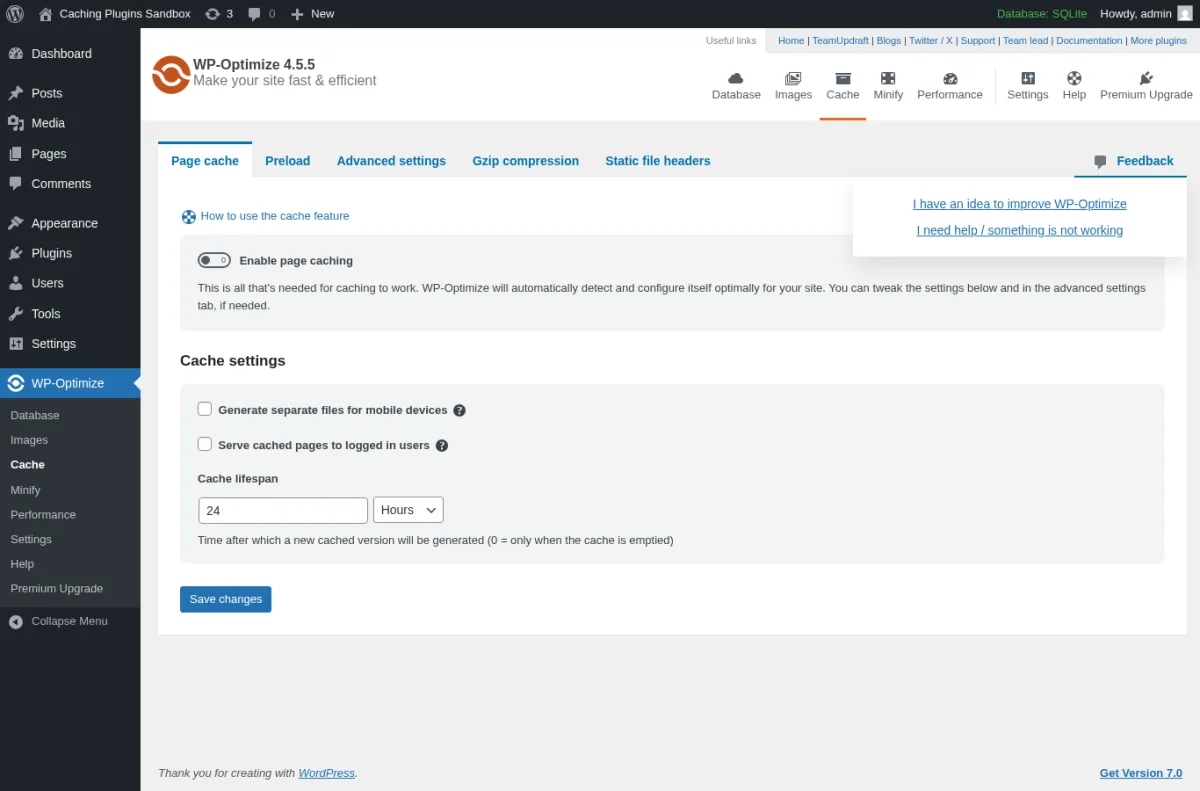The image size is (1200, 791).
Task: Switch to the Static file headers tab
Action: [x=658, y=160]
